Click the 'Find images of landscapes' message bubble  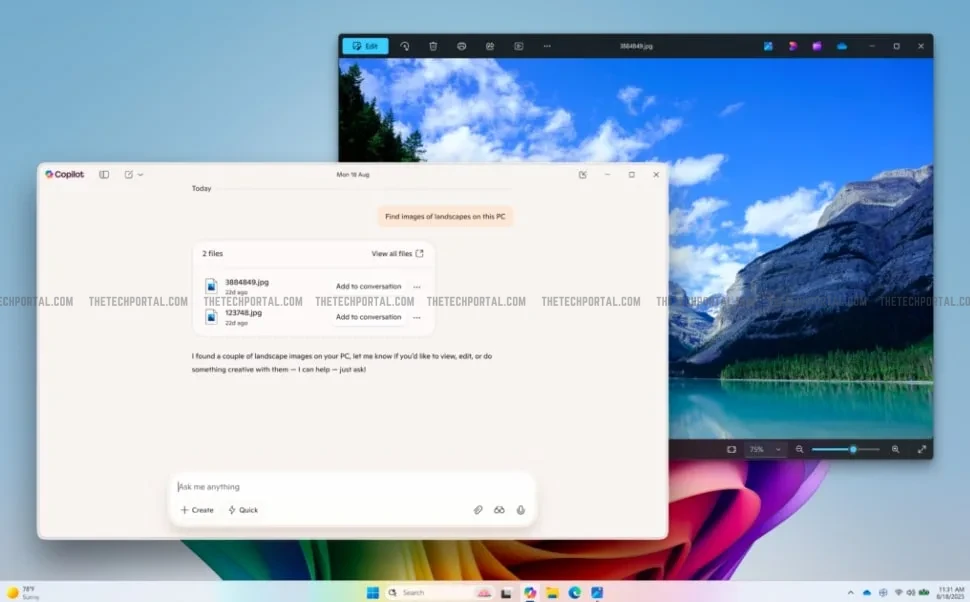[445, 217]
